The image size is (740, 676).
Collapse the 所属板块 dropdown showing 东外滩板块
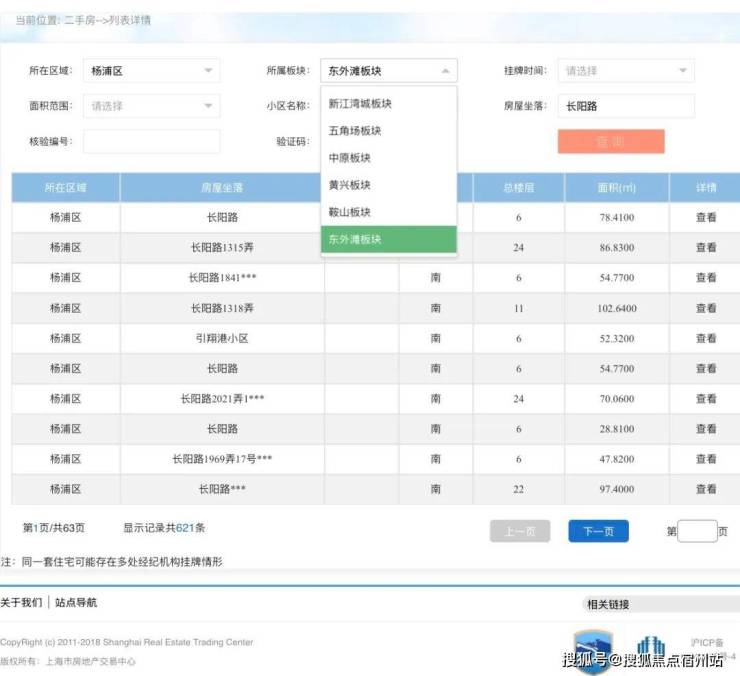[388, 71]
